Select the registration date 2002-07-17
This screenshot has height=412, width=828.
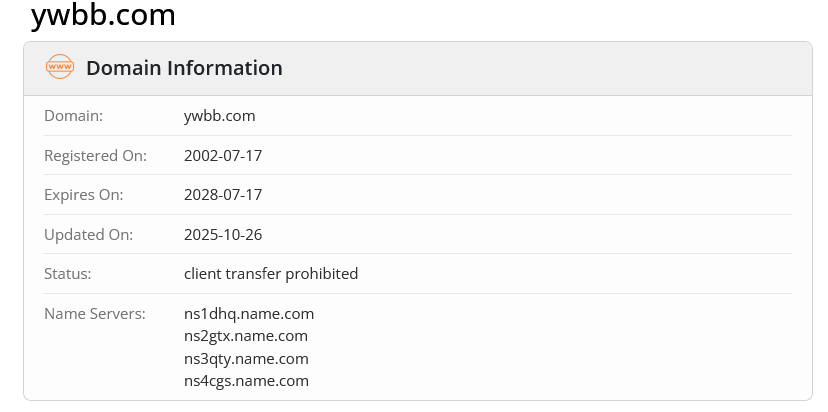(223, 156)
